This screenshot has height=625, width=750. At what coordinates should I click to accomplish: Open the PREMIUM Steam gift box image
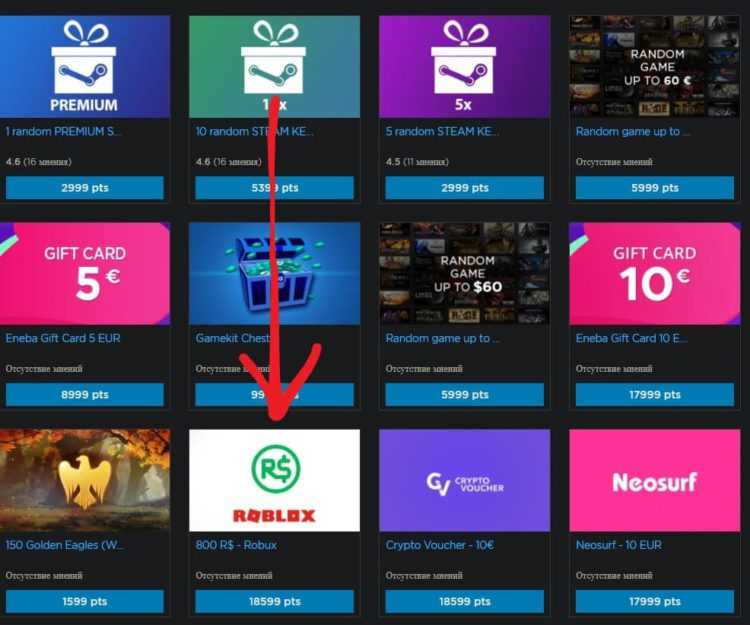85,66
